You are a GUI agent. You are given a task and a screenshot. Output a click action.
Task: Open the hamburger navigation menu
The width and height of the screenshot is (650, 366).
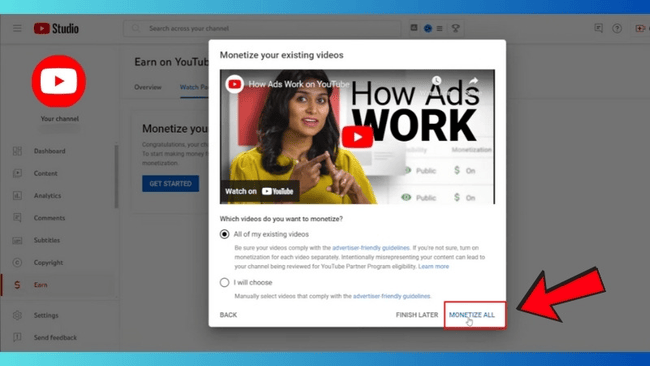point(17,28)
